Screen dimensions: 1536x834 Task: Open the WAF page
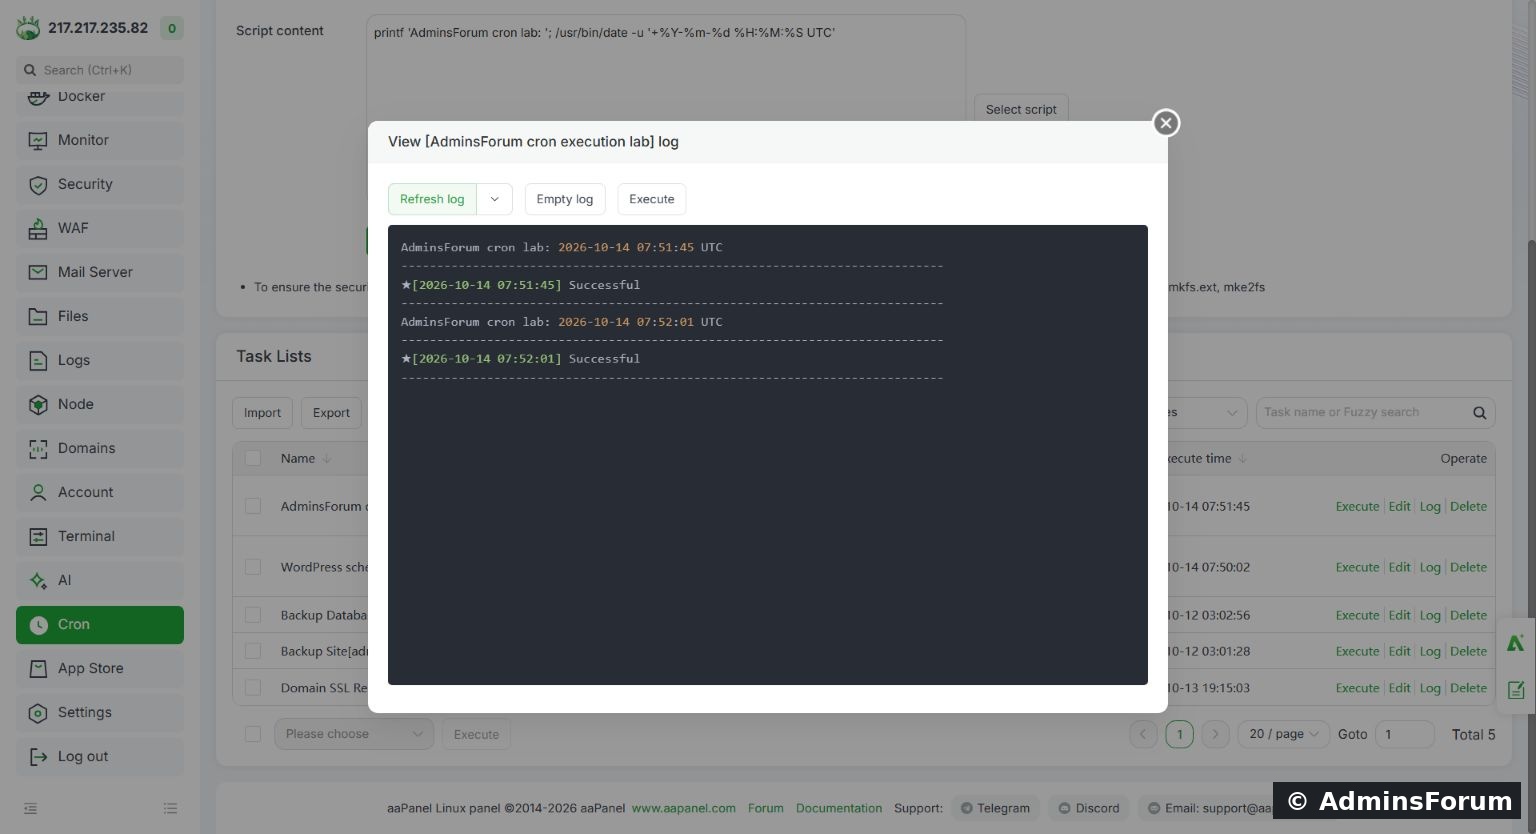[100, 228]
